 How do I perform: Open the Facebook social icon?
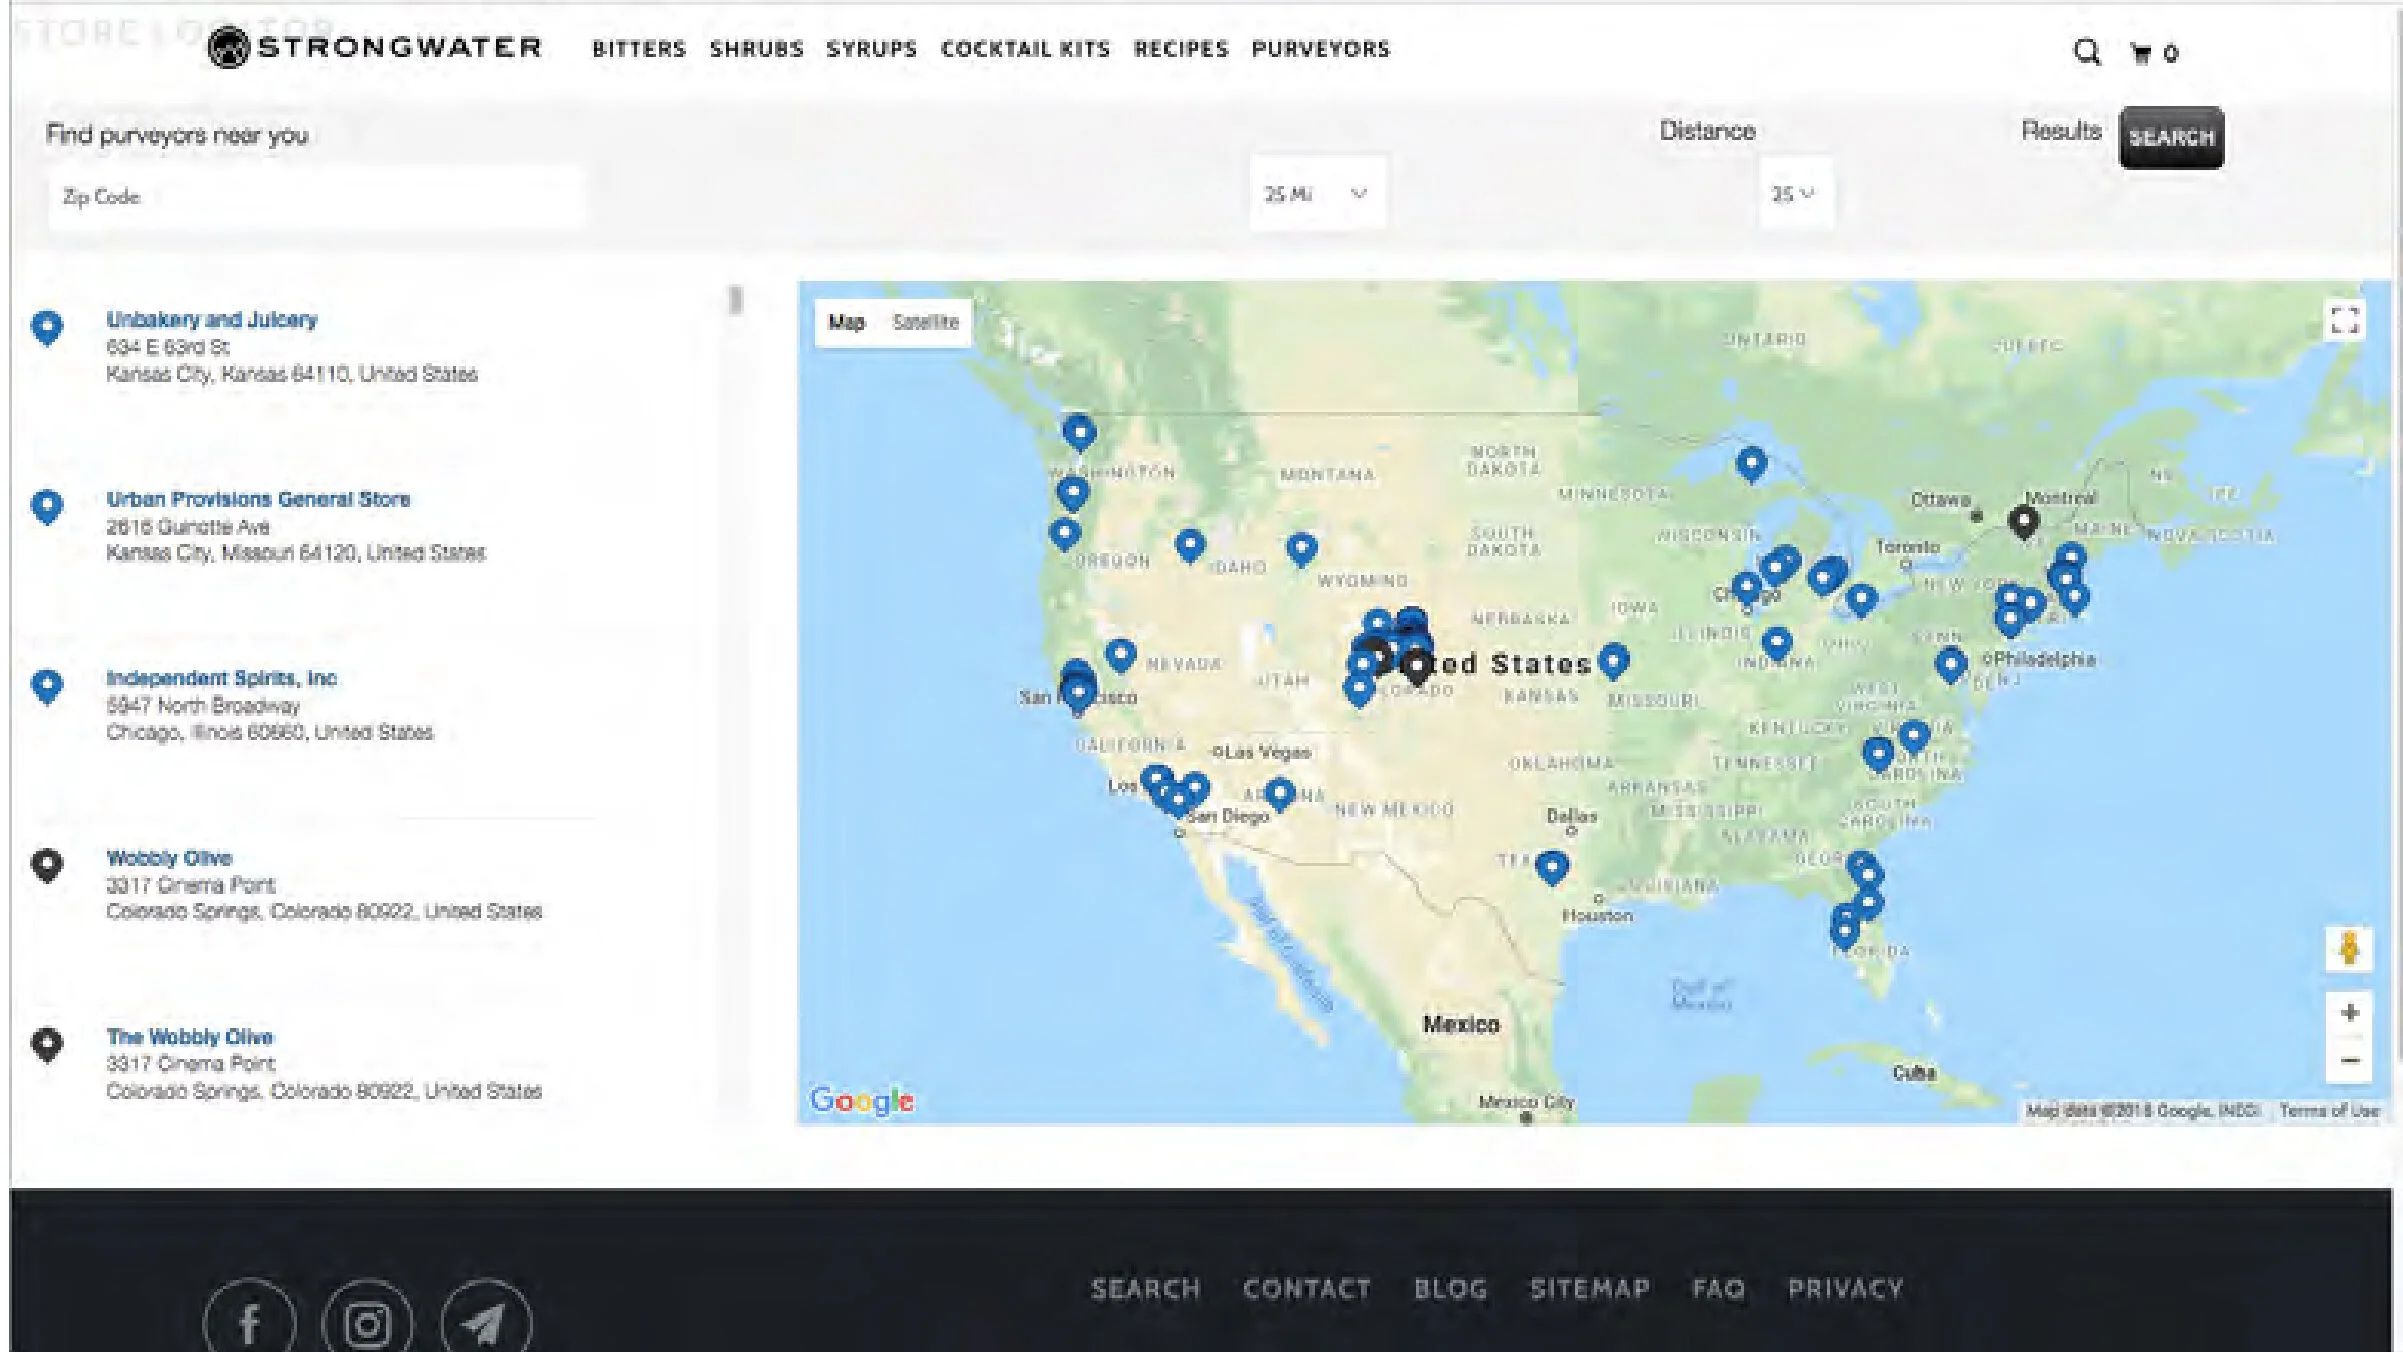coord(249,1324)
